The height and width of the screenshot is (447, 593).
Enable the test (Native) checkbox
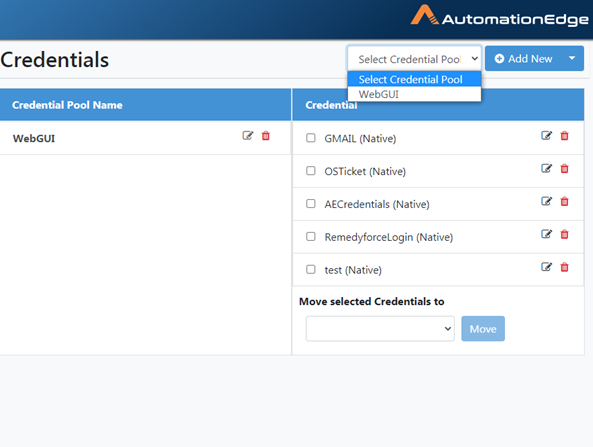[x=310, y=269]
